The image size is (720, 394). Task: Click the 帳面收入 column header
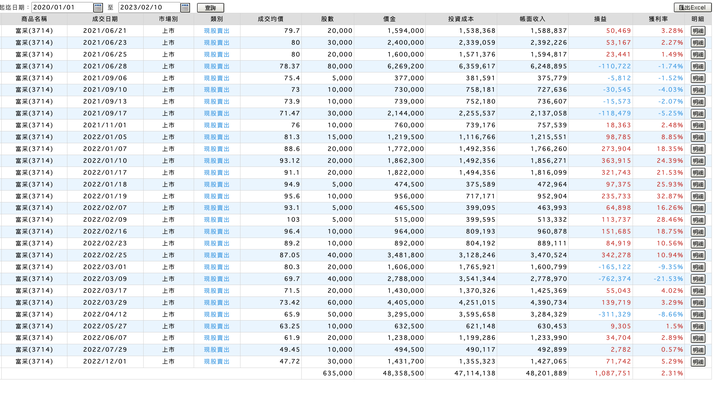(x=532, y=19)
